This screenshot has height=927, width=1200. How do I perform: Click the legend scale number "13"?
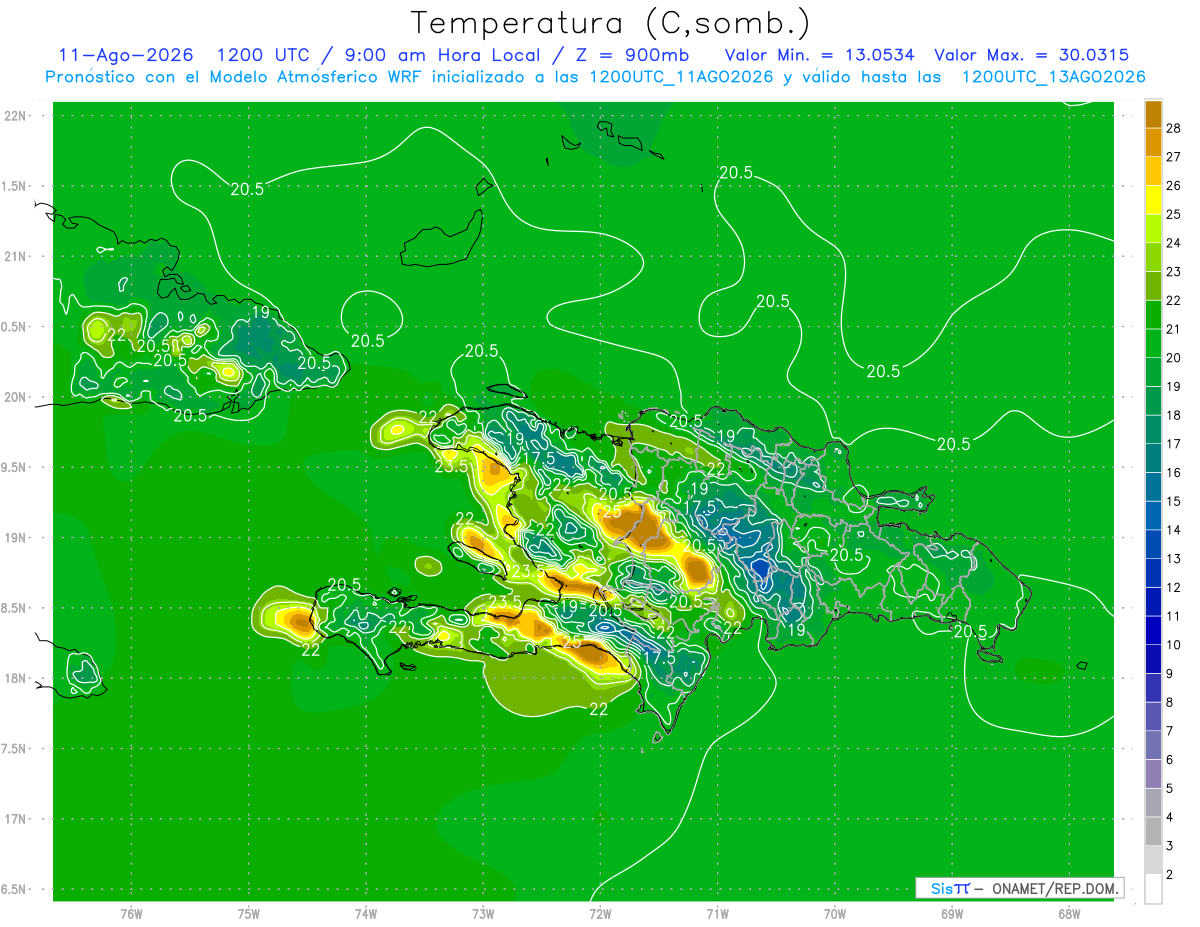click(x=1174, y=558)
